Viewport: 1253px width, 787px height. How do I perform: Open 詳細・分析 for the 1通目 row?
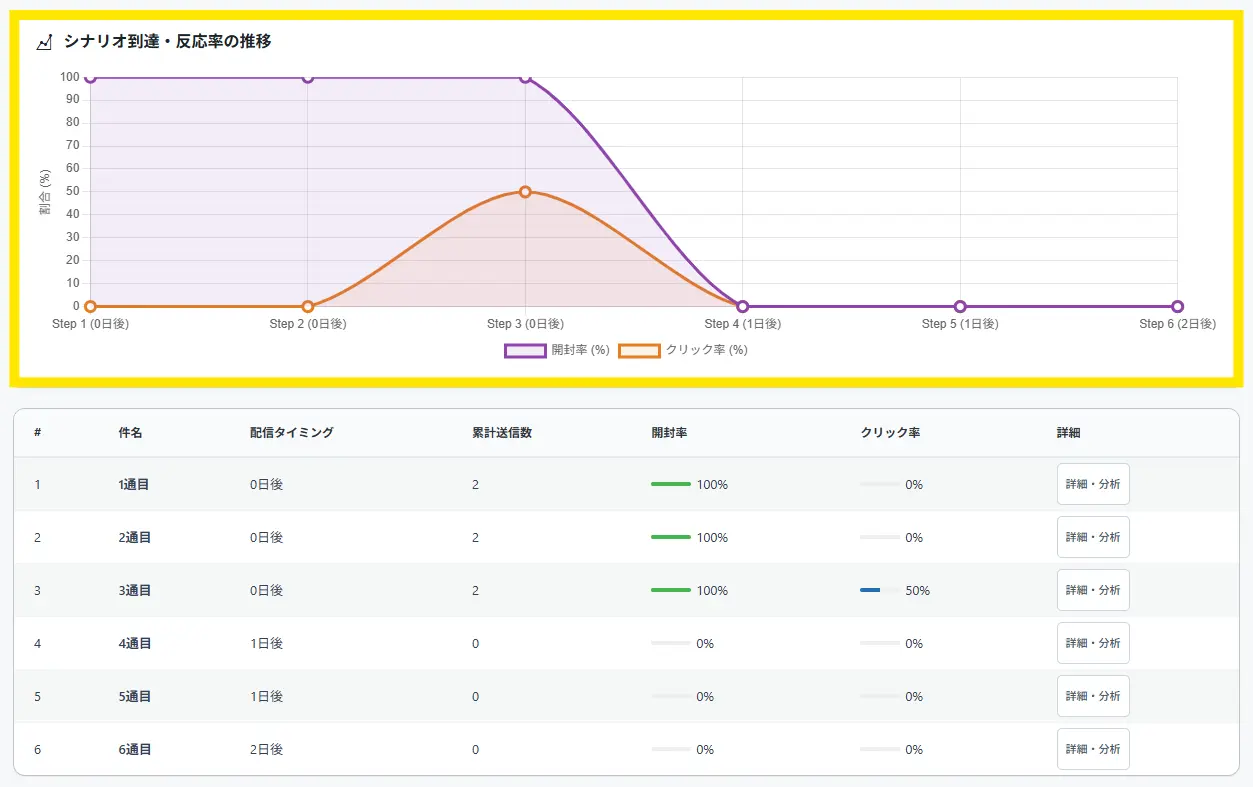pyautogui.click(x=1093, y=484)
